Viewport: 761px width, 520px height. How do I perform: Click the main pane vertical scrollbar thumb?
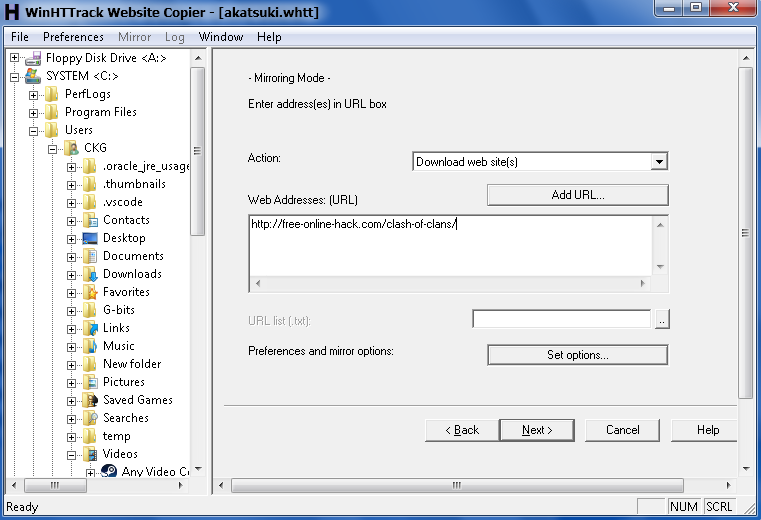pos(745,233)
